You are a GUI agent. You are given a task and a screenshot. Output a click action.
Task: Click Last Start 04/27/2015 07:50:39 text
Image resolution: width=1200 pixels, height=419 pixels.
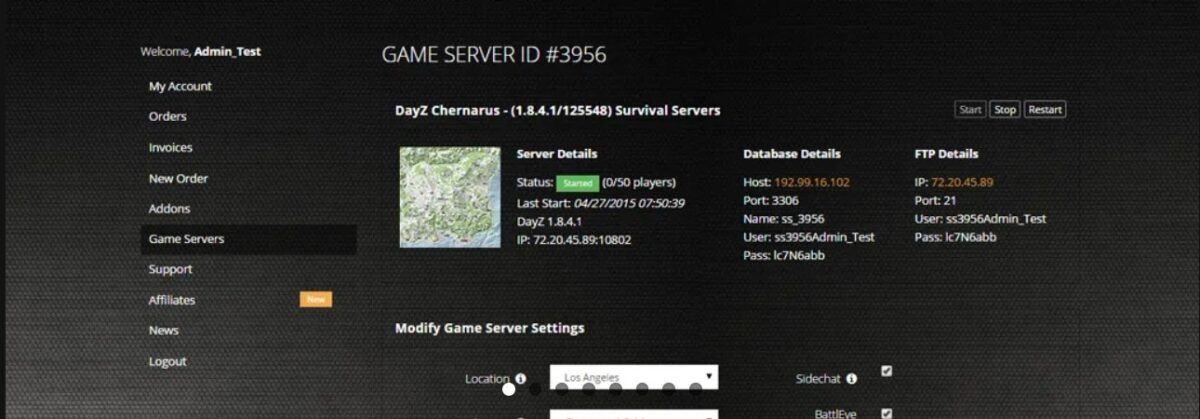pyautogui.click(x=600, y=203)
